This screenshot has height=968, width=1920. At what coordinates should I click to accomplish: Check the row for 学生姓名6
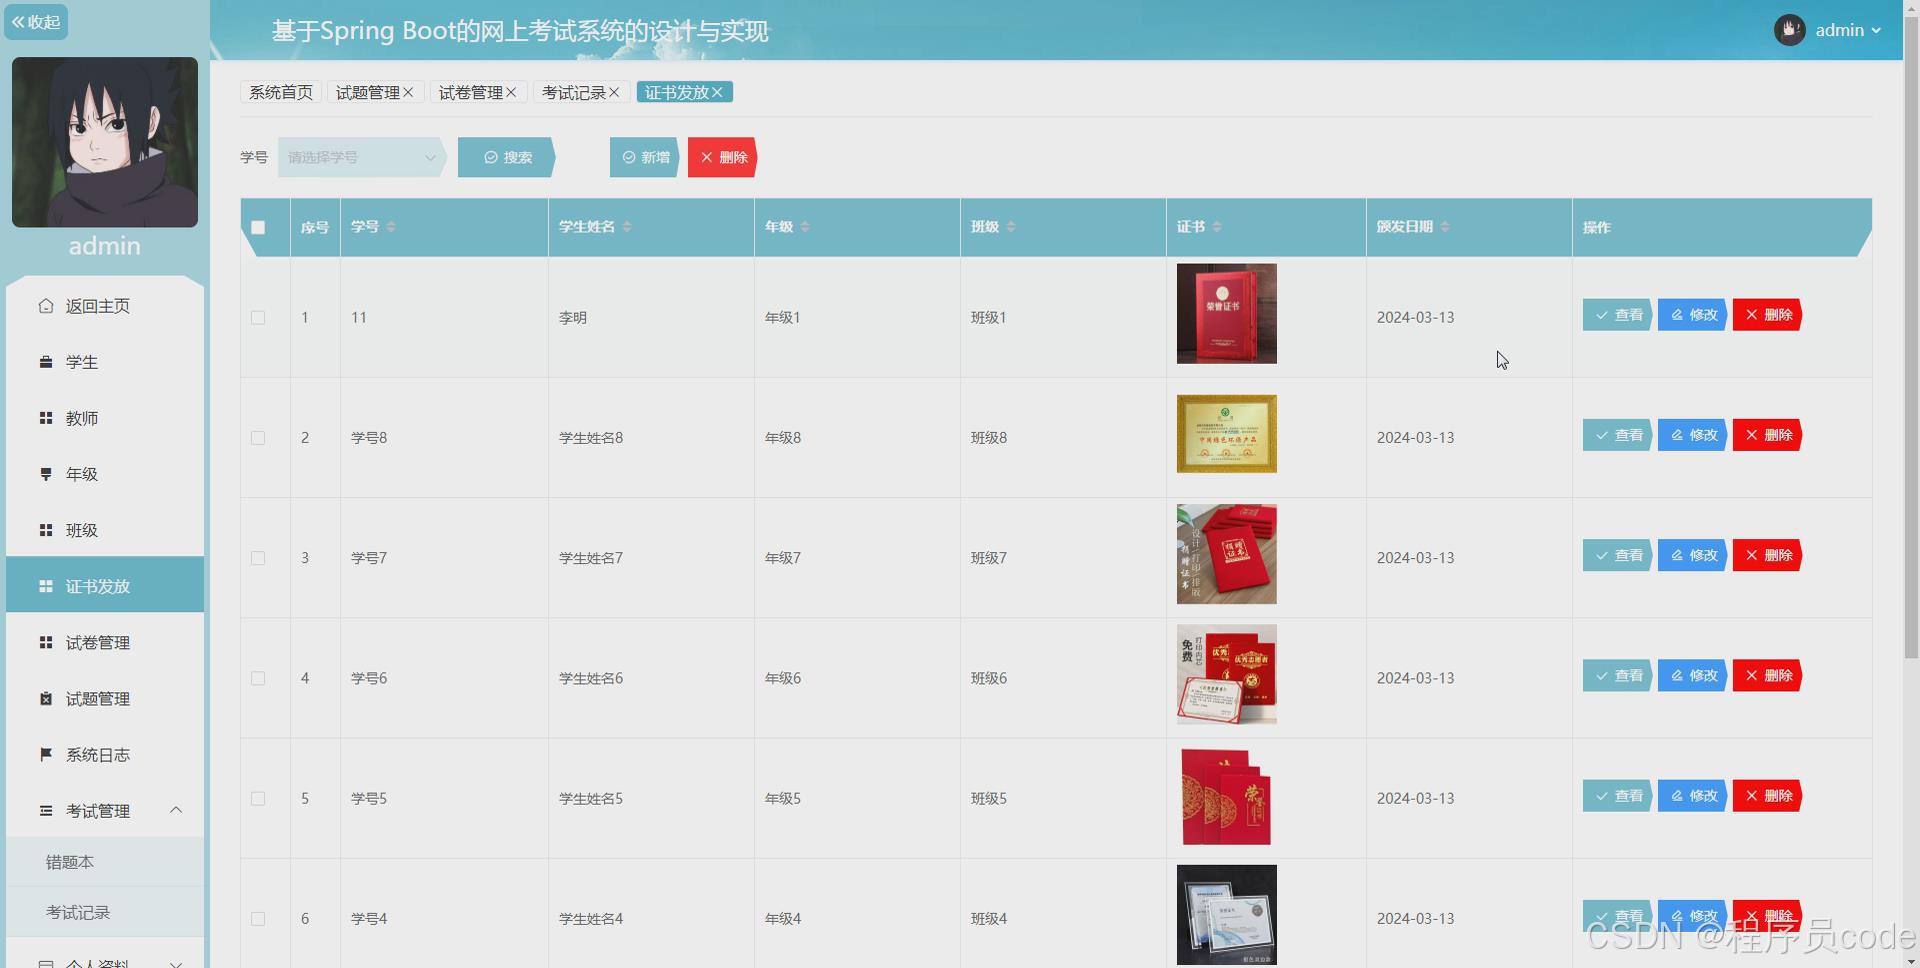point(258,678)
